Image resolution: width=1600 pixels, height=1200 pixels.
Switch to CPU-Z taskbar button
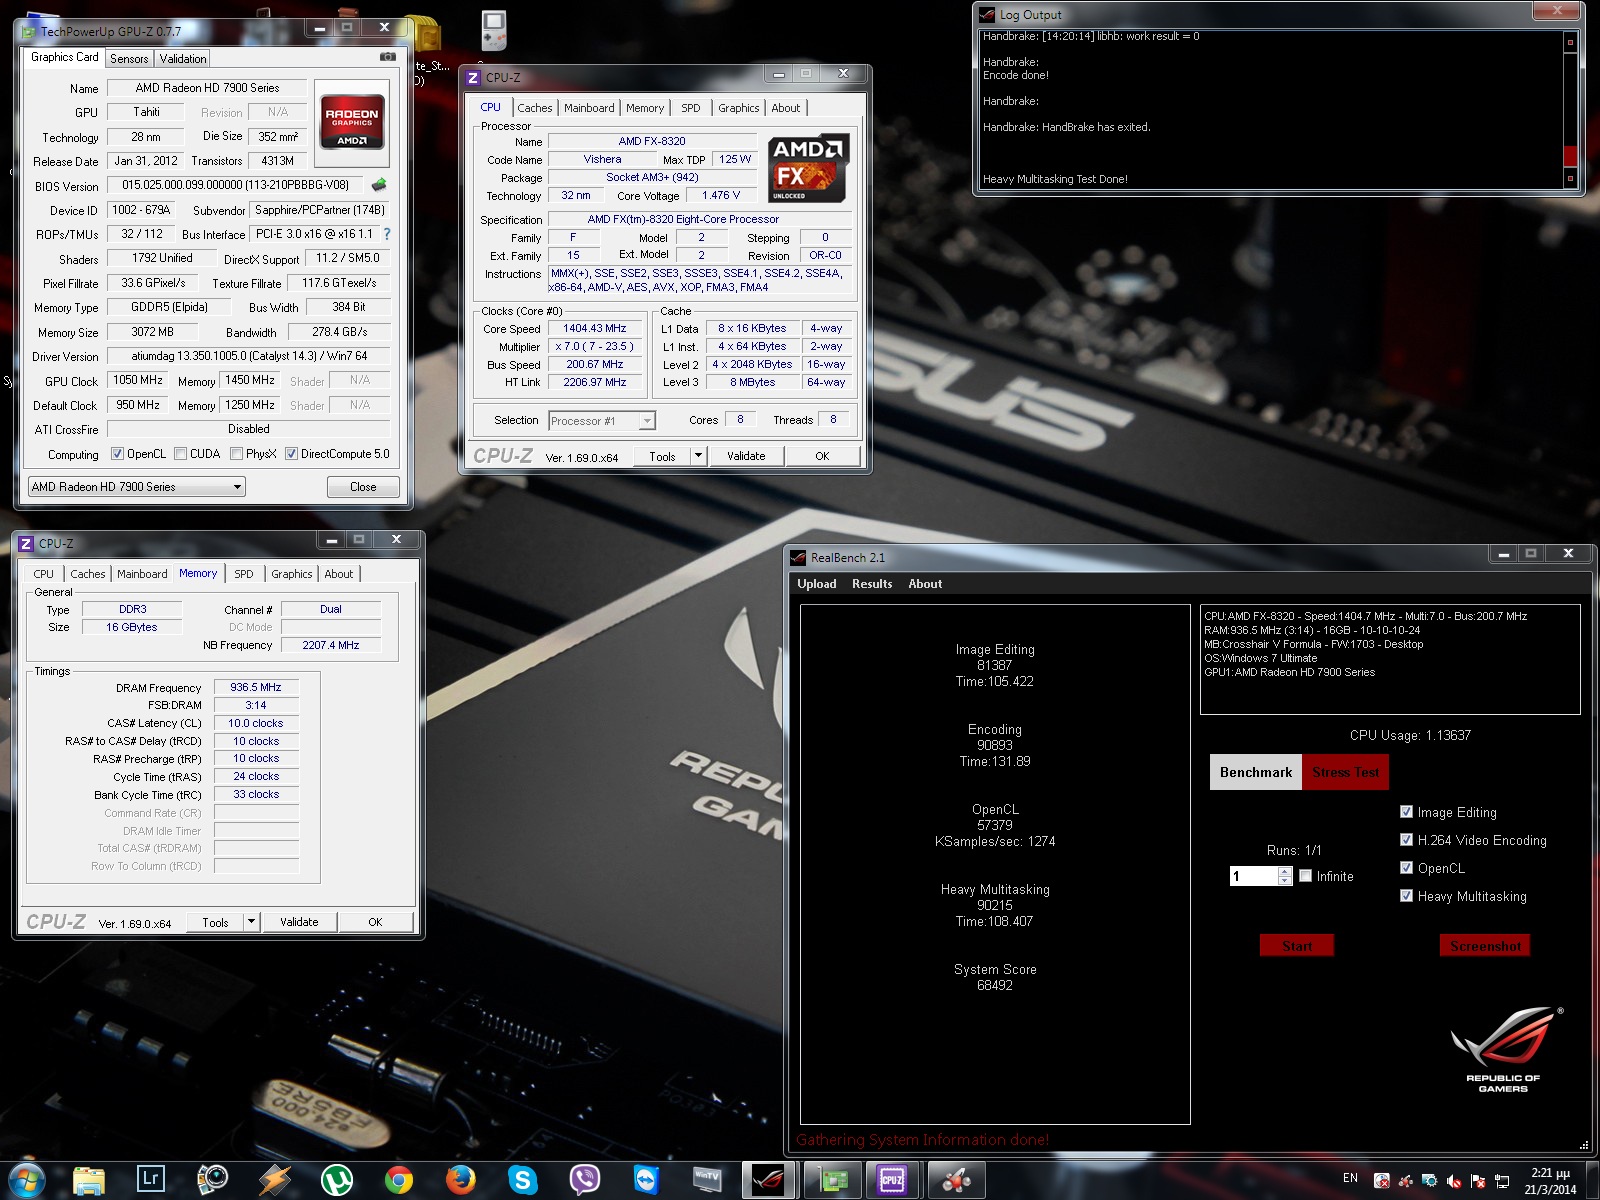(x=893, y=1180)
